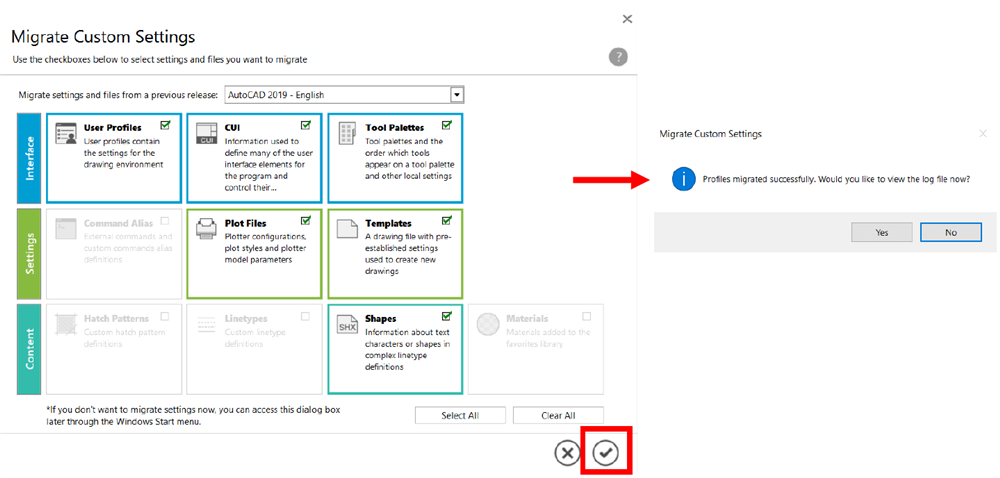Cancel migration with the X circle button
1000x478 pixels.
566,453
